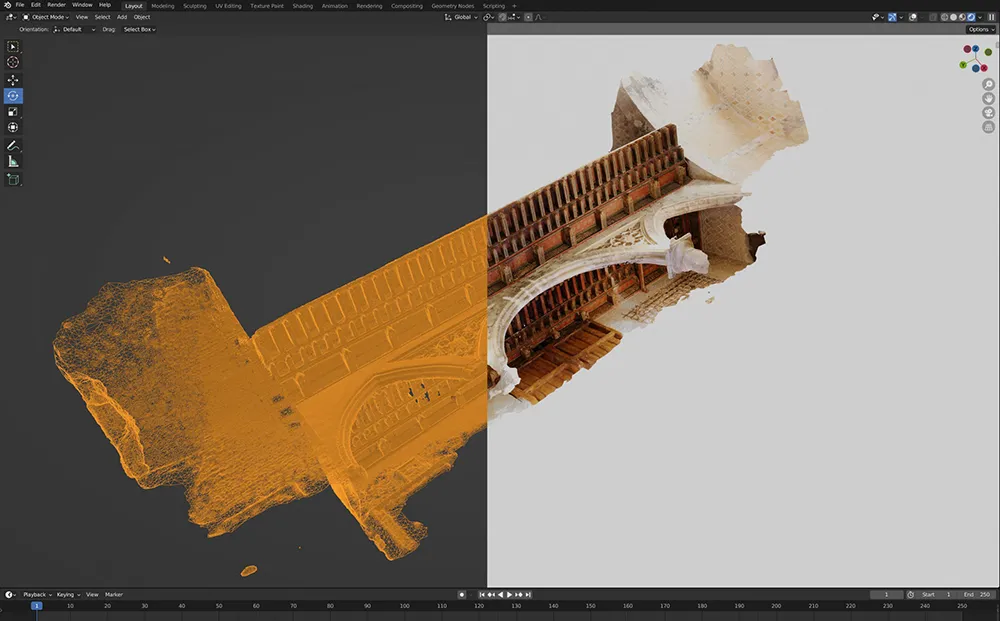The height and width of the screenshot is (621, 1000).
Task: Click the Marker menu in timeline
Action: [114, 594]
